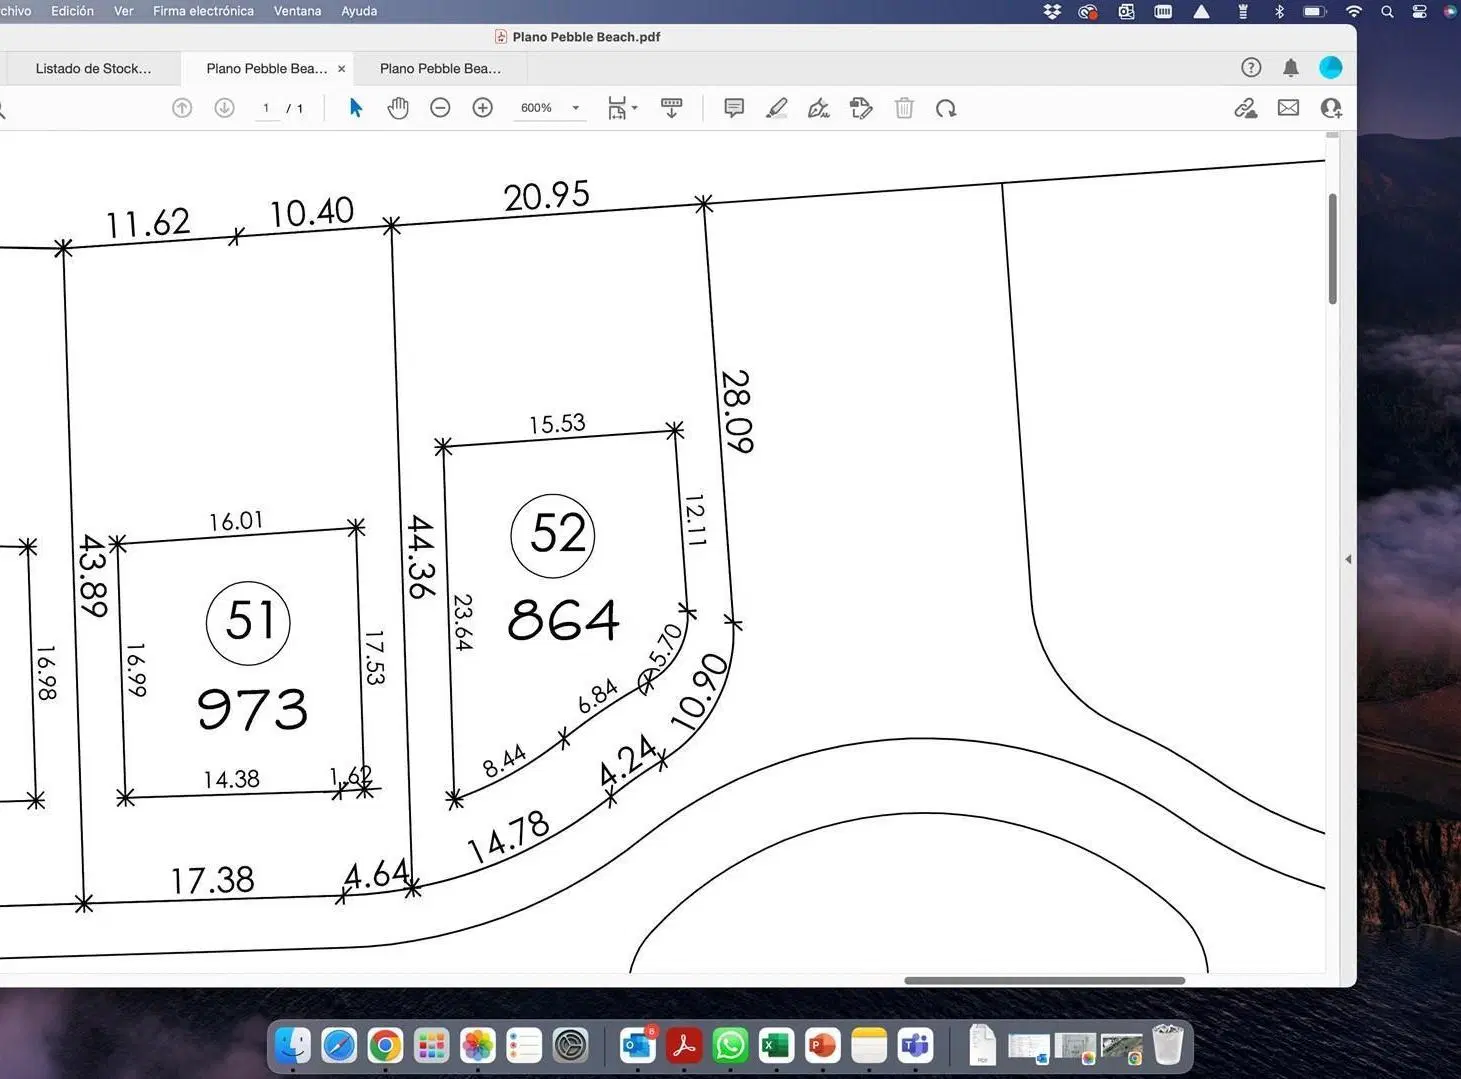Image resolution: width=1461 pixels, height=1079 pixels.
Task: Click the area value 973
Action: click(252, 708)
